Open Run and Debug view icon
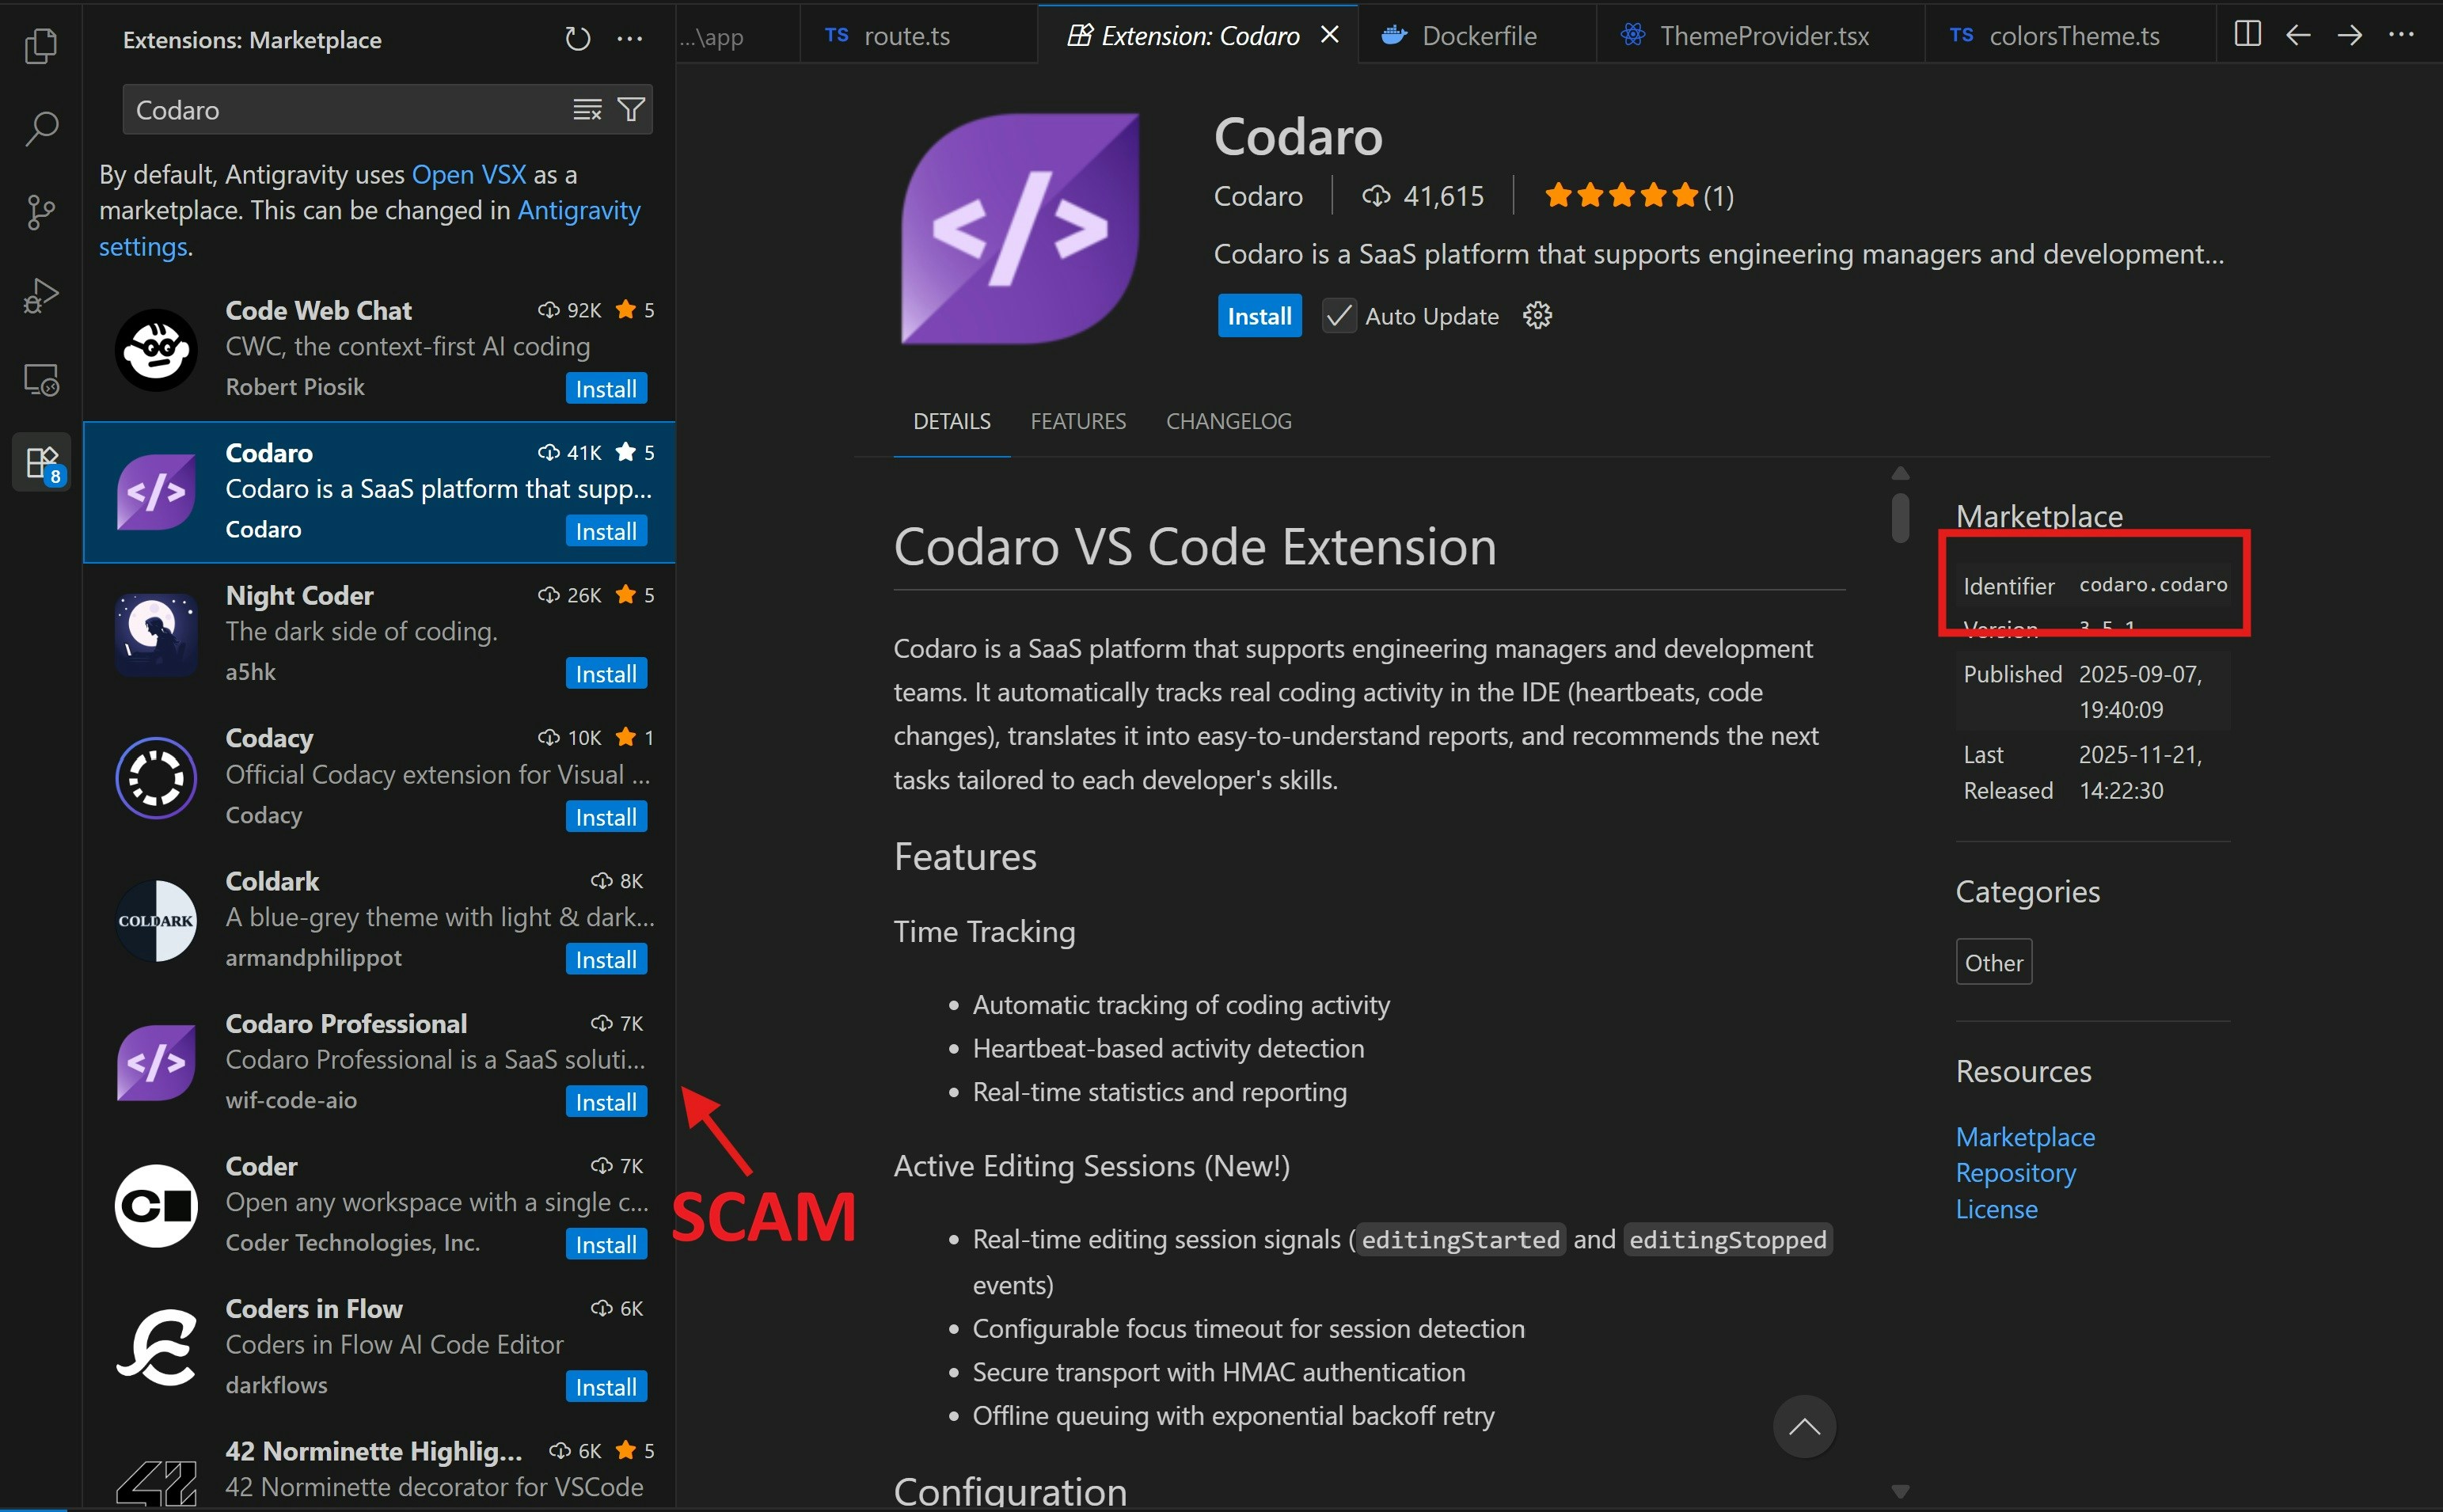This screenshot has height=1512, width=2443. (x=40, y=296)
